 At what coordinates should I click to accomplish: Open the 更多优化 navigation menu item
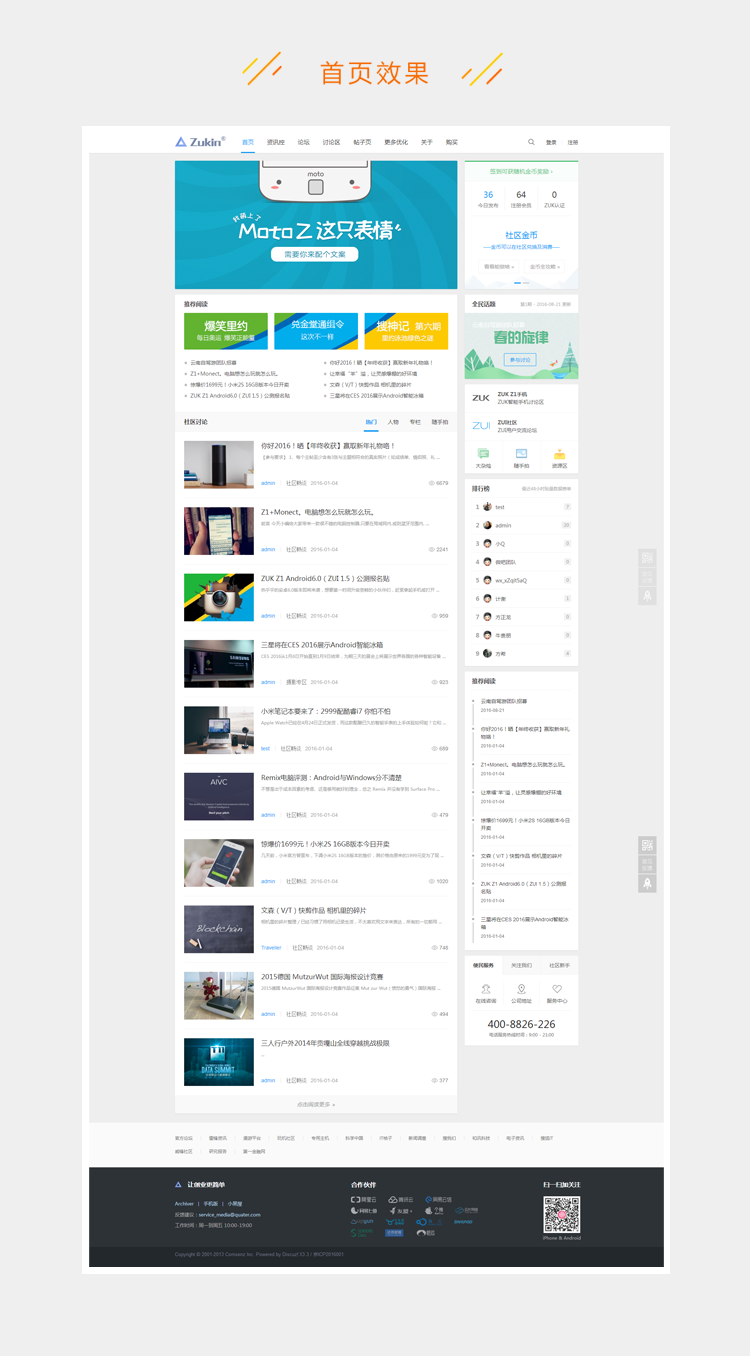(396, 142)
